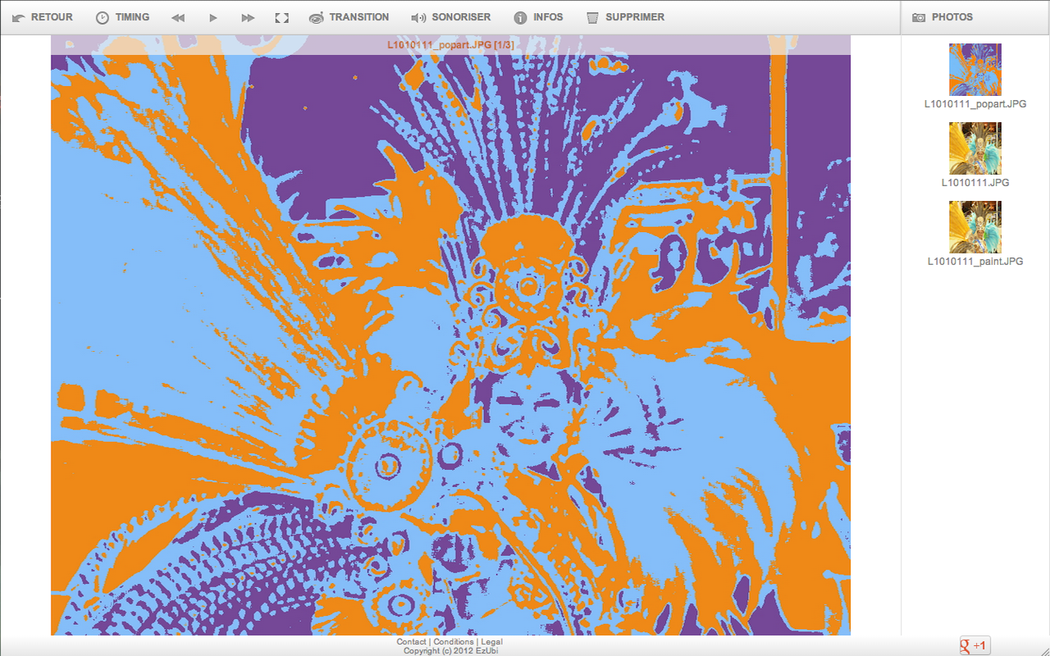Screen dimensions: 1050x656
Task: Click the L1010111_popart.JPG [1/3] title caption
Action: (x=450, y=45)
